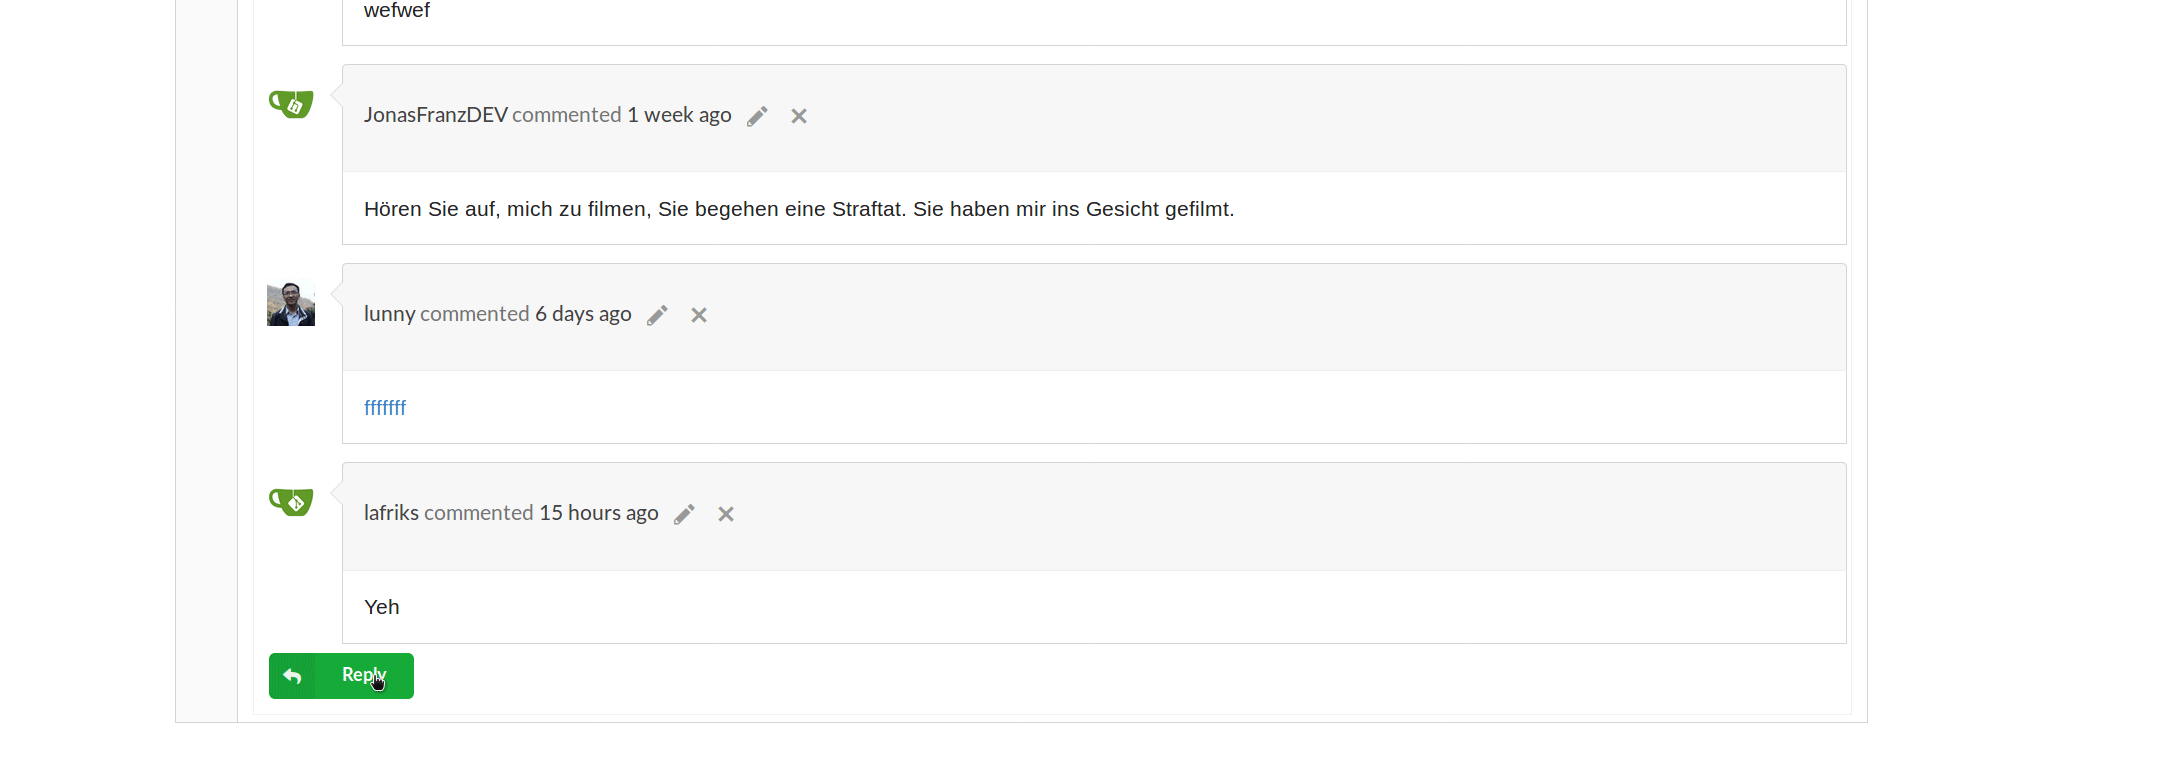Image resolution: width=2176 pixels, height=765 pixels.
Task: Delete JonasFranzDEV's comment via the X icon
Action: tap(798, 116)
